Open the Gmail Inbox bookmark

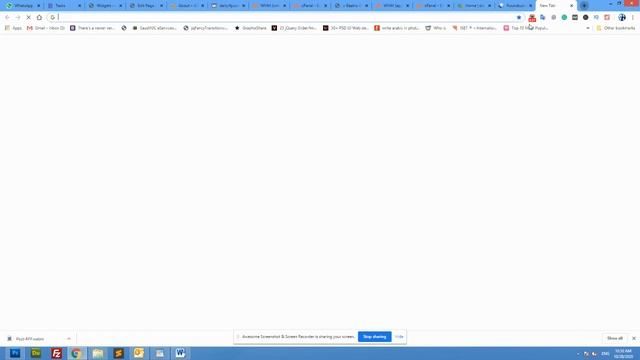(x=46, y=28)
